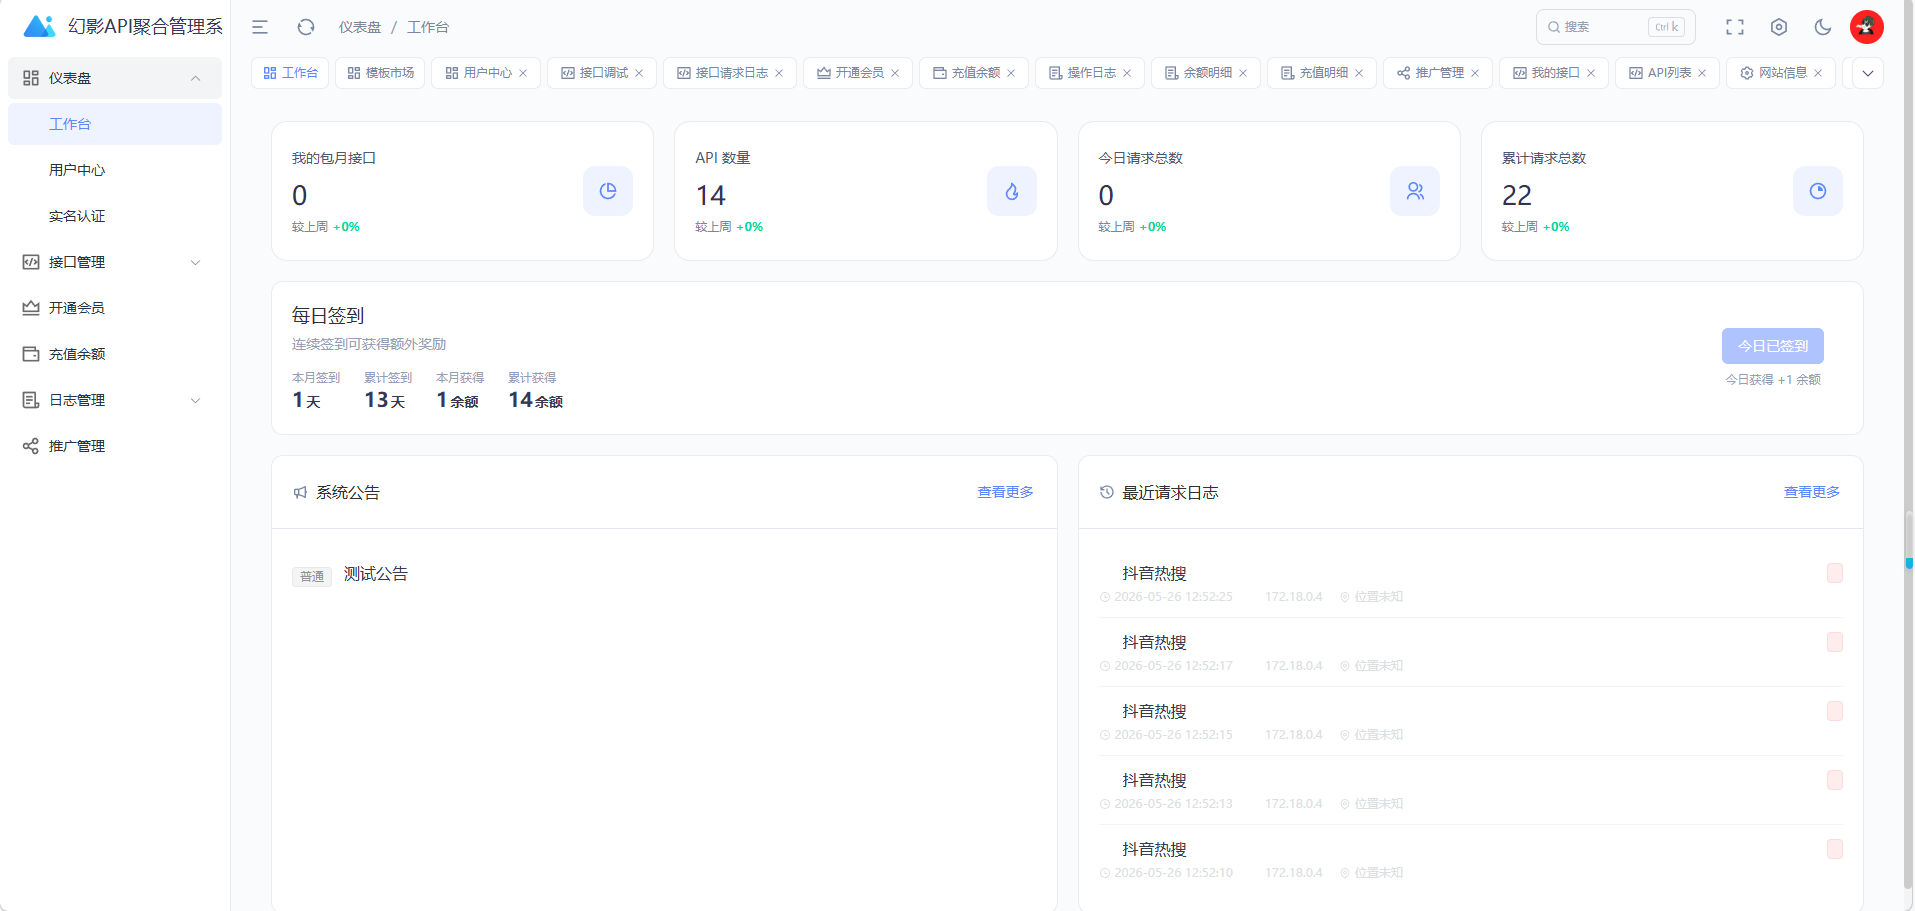Toggle fullscreen mode icon
The image size is (1915, 911).
tap(1735, 27)
